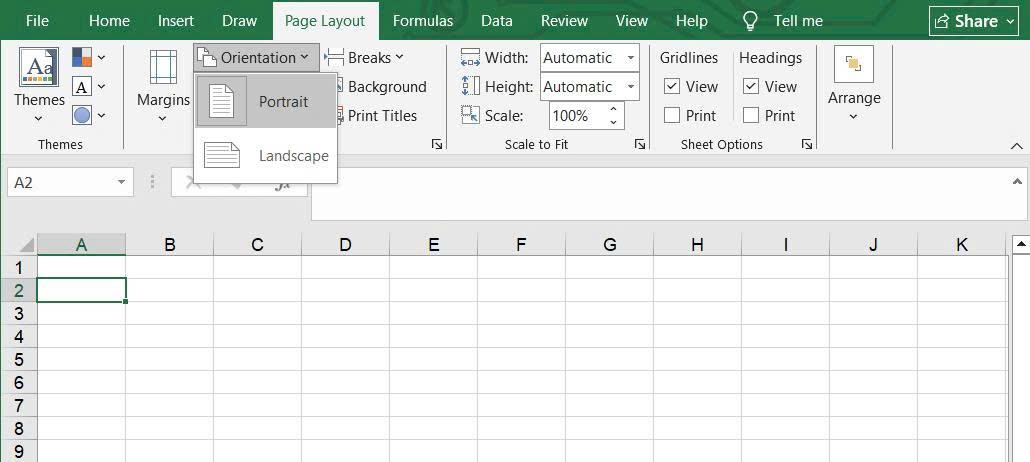Open the File tab
Screen dimensions: 1030x462
click(37, 20)
